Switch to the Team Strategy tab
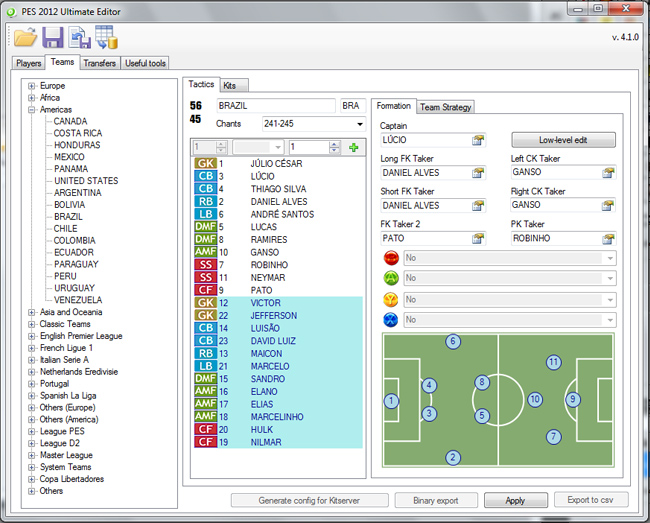Viewport: 650px width, 523px height. click(x=446, y=107)
